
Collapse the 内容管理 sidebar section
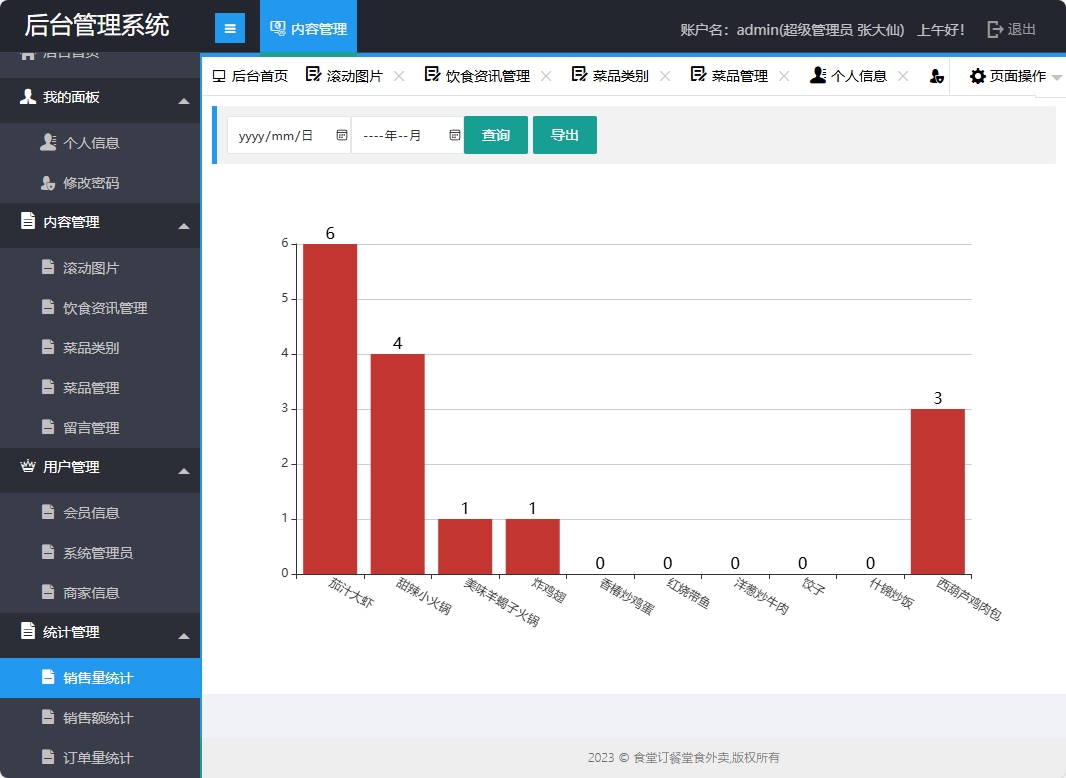[184, 226]
